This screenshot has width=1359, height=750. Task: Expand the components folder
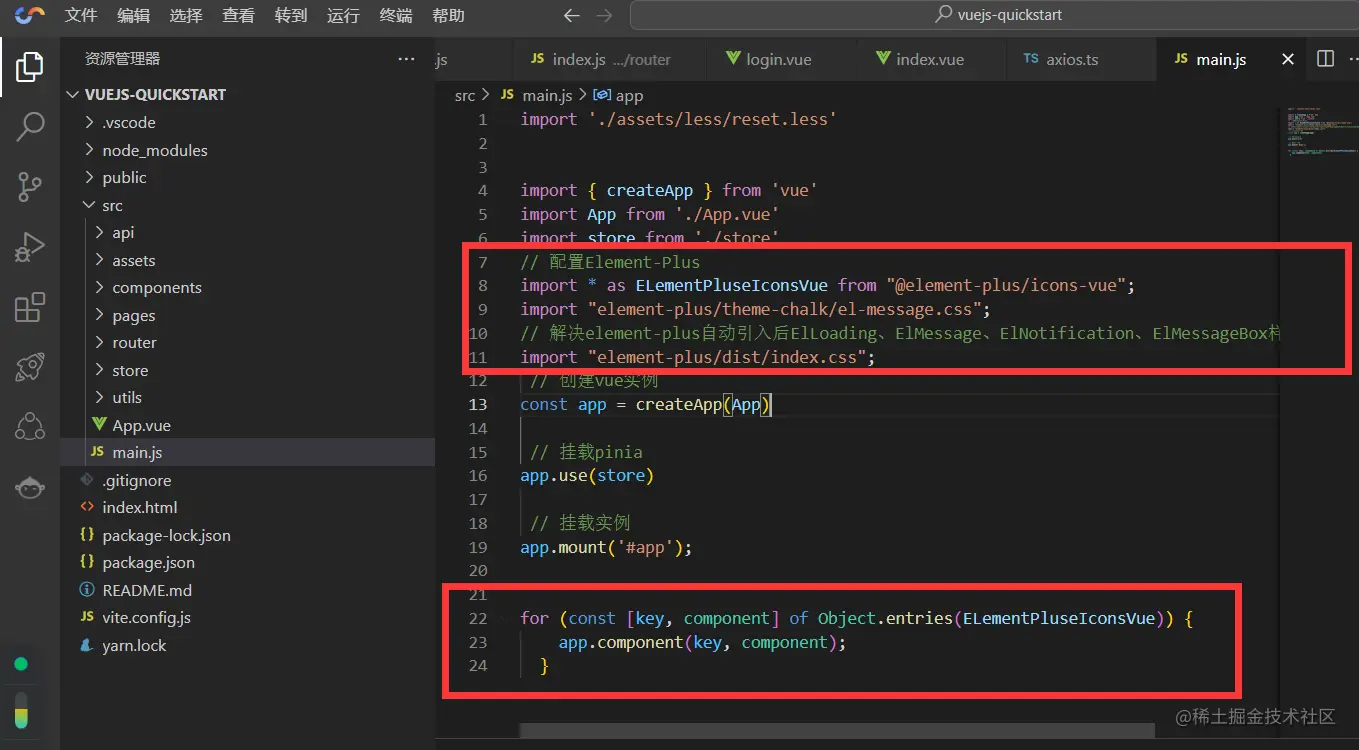[x=247, y=287]
